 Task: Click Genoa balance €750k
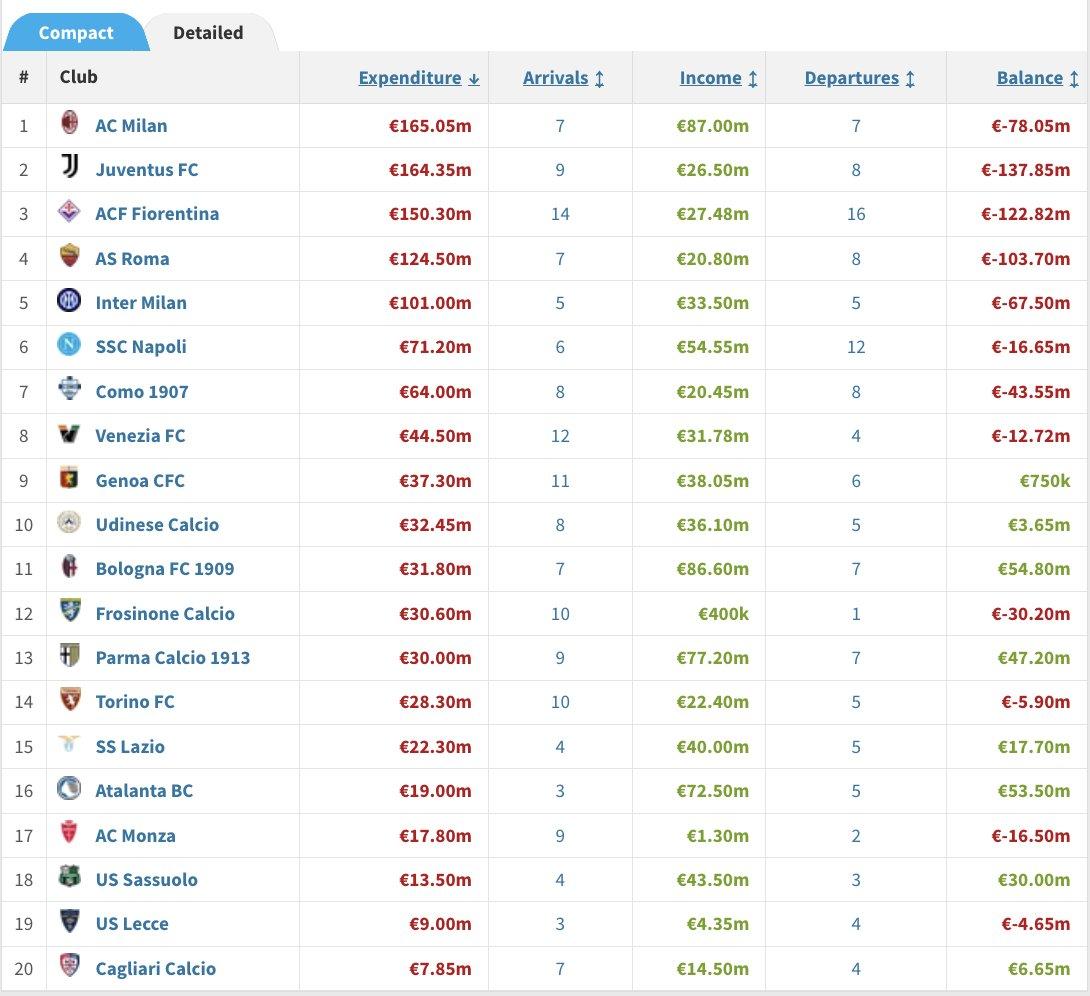point(1045,480)
